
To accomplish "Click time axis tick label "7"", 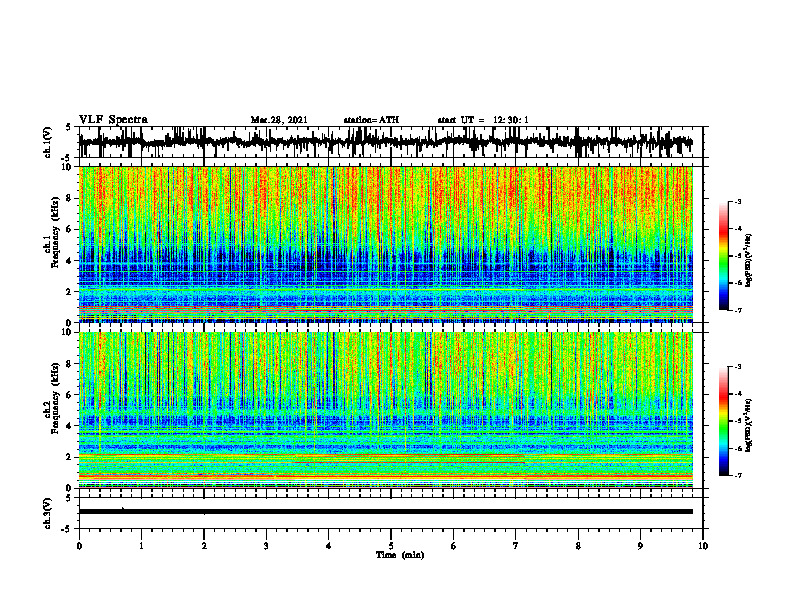I will pyautogui.click(x=516, y=546).
